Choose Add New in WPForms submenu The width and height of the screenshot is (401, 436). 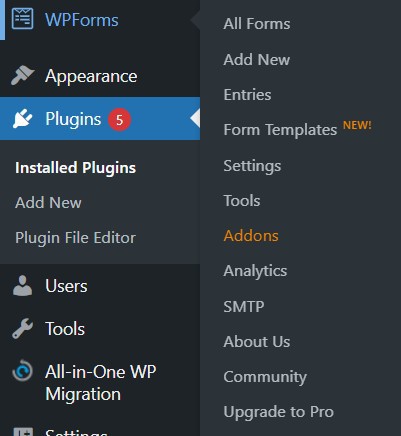[x=257, y=60]
